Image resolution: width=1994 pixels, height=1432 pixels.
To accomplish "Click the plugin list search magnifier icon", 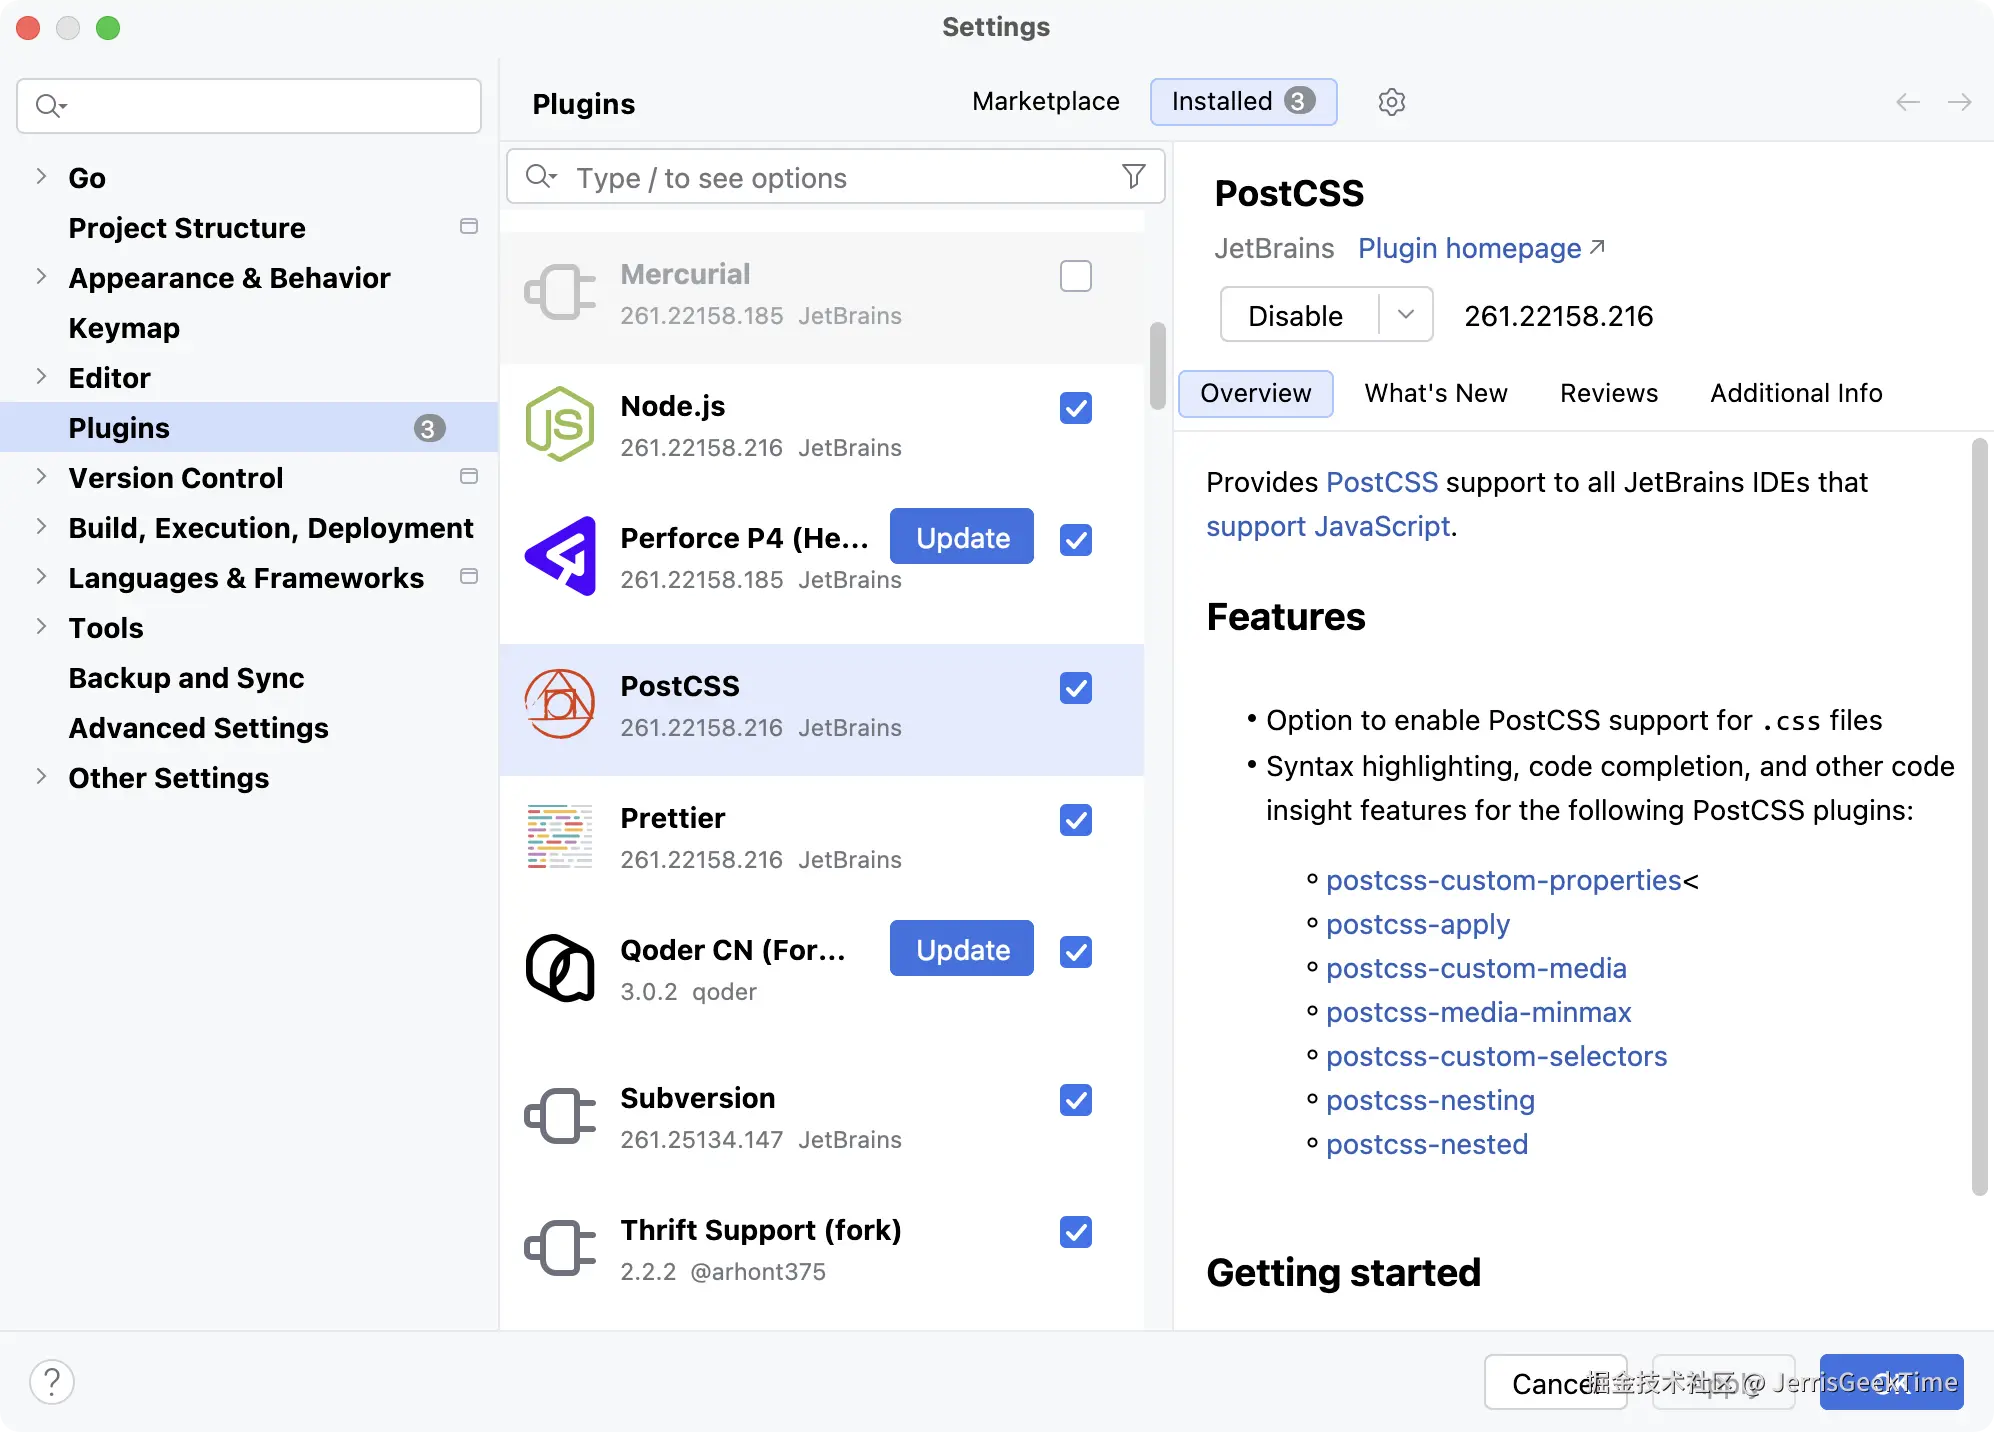I will 541,177.
